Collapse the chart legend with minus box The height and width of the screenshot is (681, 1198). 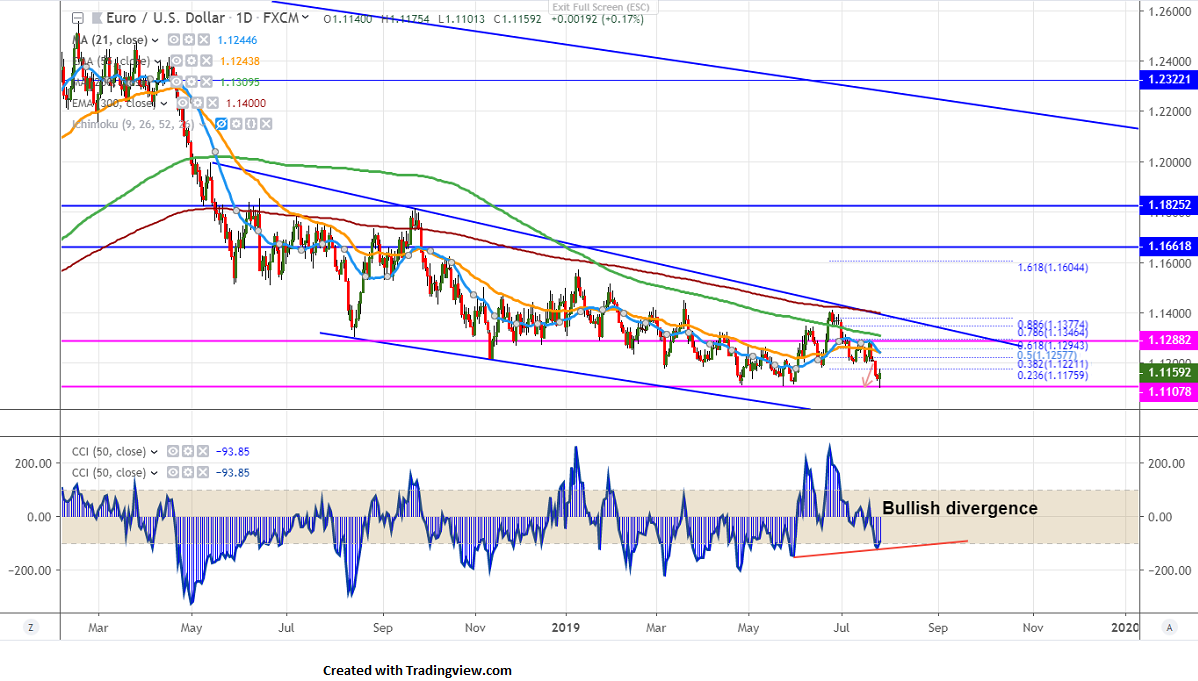[x=78, y=18]
